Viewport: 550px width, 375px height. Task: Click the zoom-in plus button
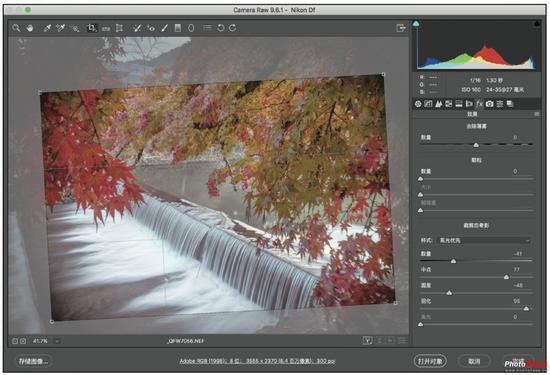tap(23, 341)
